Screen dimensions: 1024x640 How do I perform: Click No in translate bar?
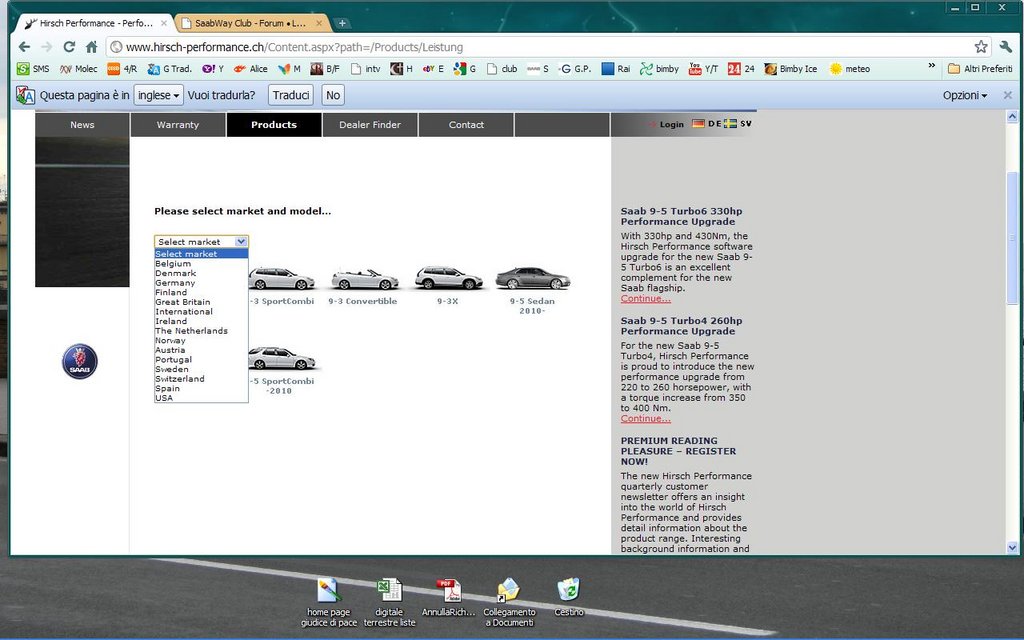[333, 95]
